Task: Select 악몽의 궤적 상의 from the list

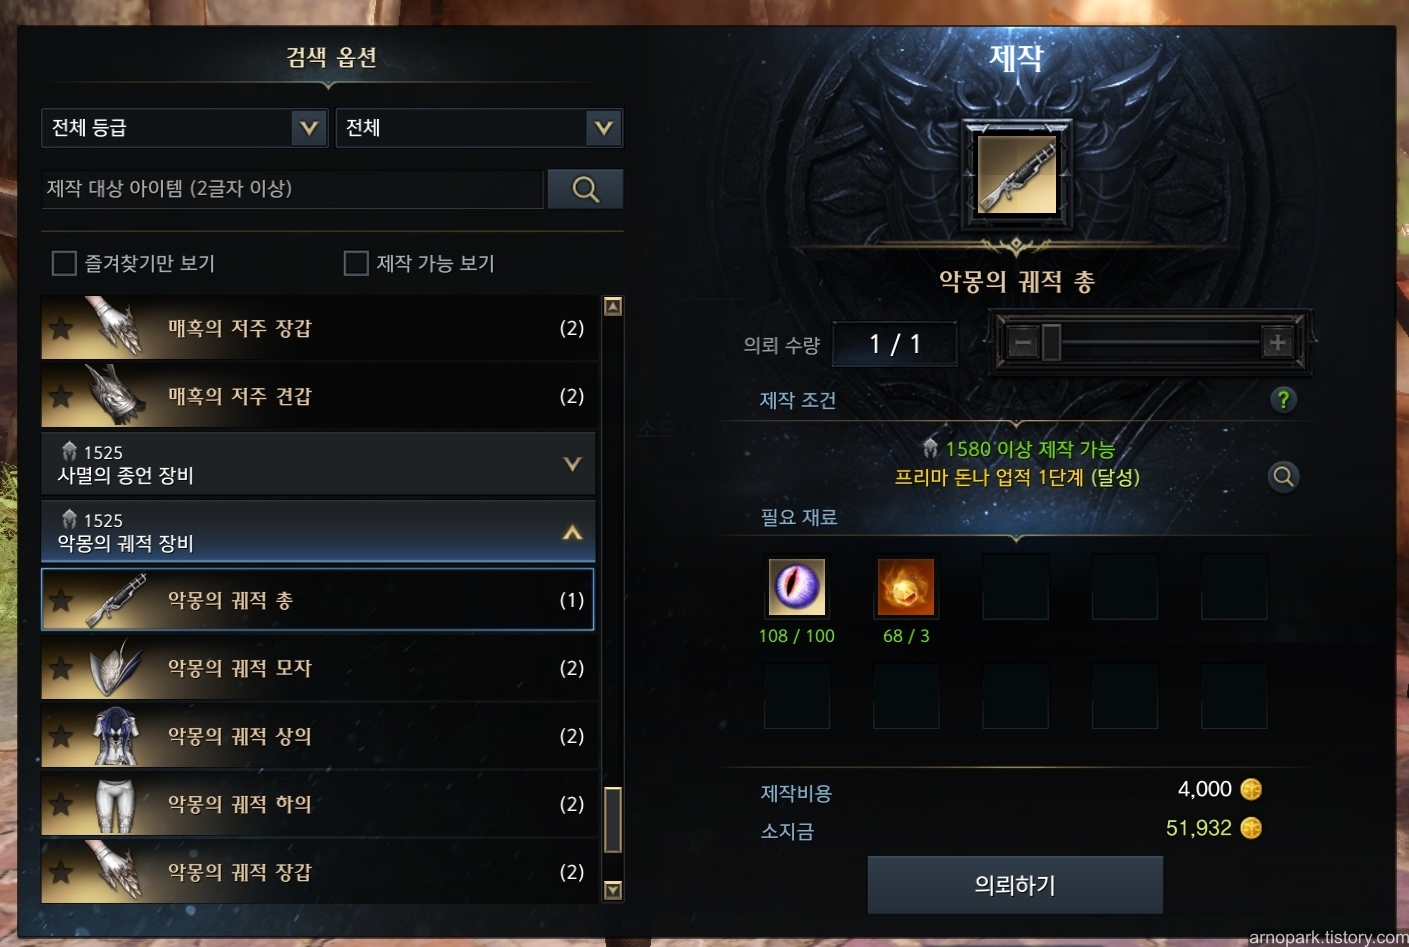Action: click(319, 736)
